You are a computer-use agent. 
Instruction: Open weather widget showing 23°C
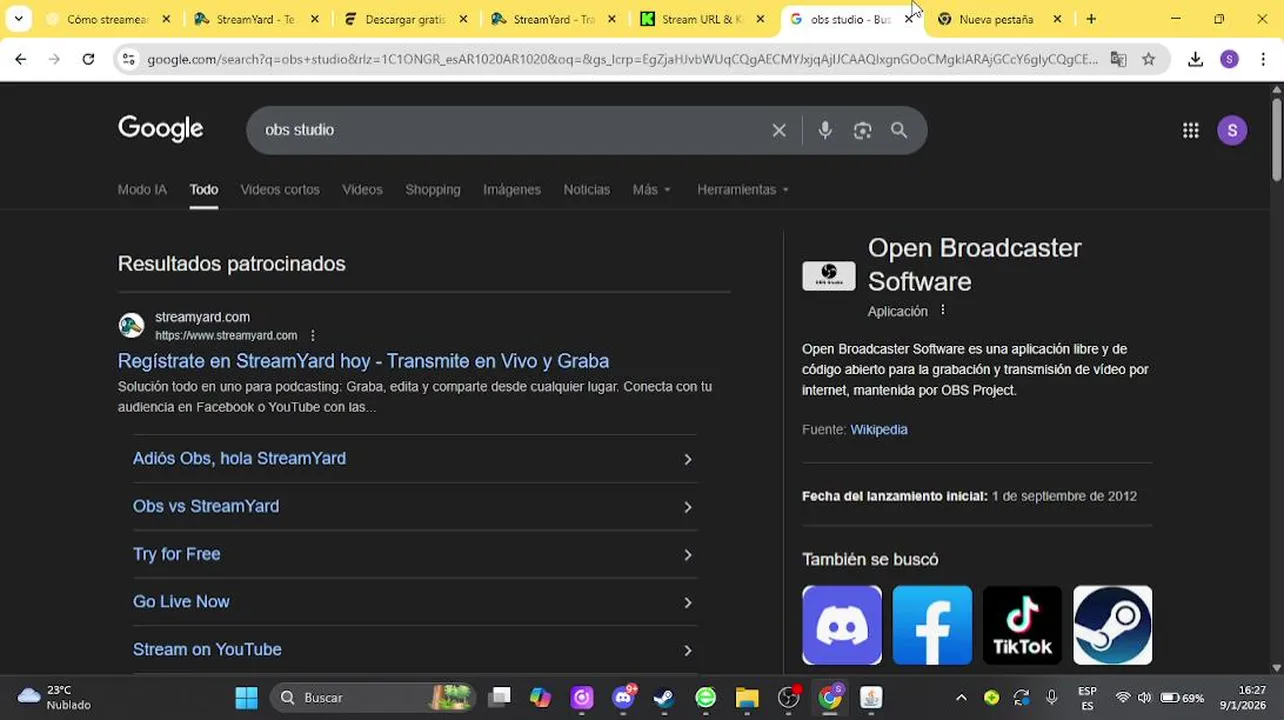point(56,697)
